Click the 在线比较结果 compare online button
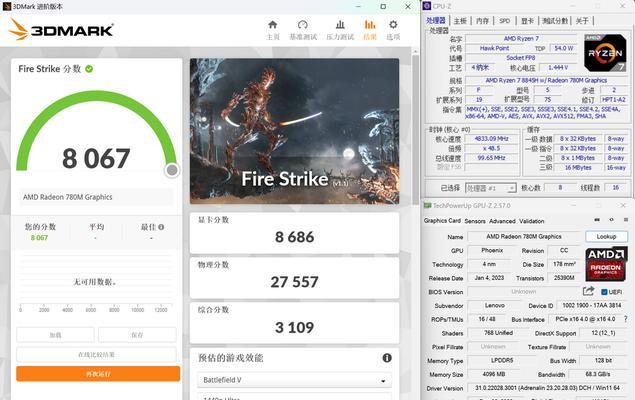This screenshot has width=635, height=400. 96,354
